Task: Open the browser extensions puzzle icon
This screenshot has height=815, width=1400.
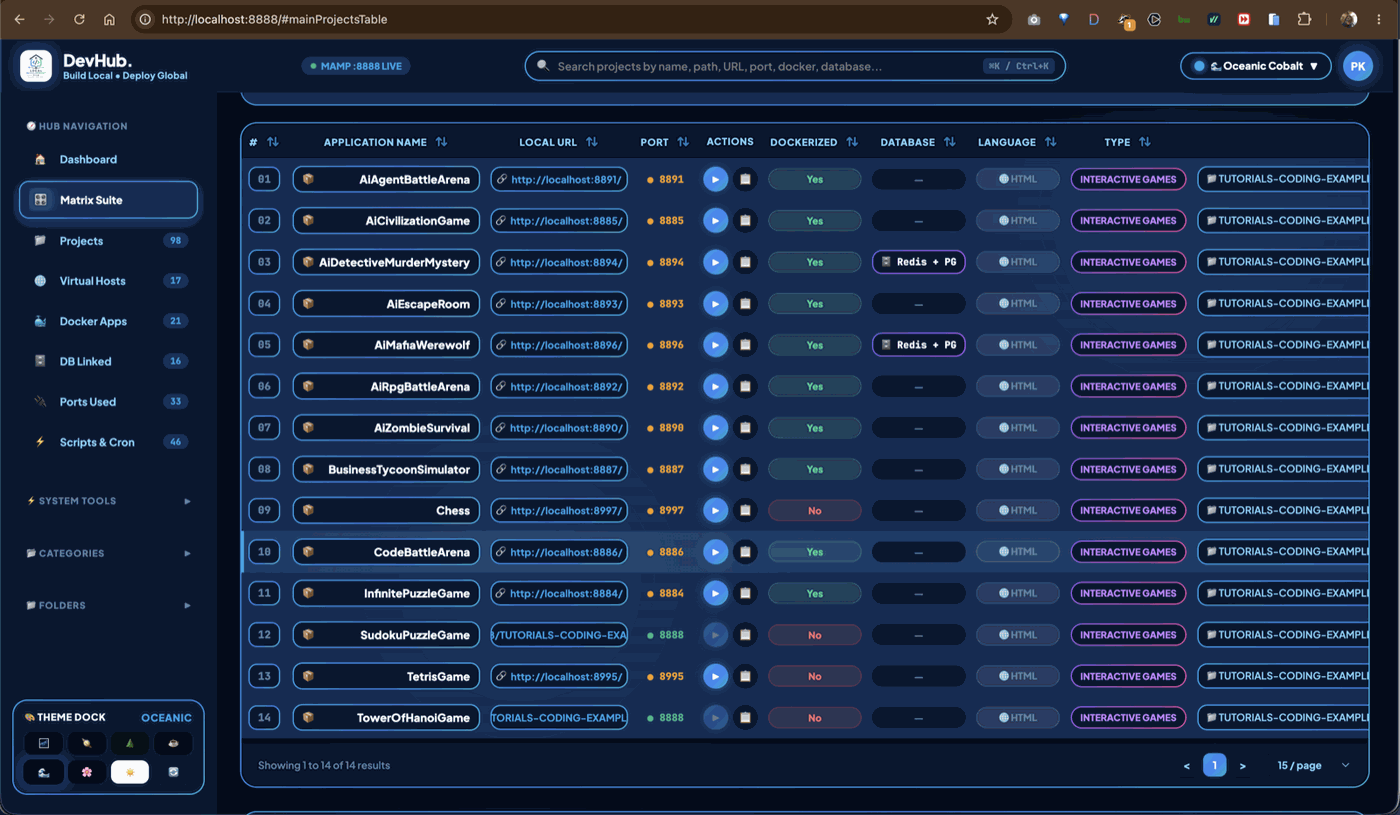Action: (x=1304, y=19)
